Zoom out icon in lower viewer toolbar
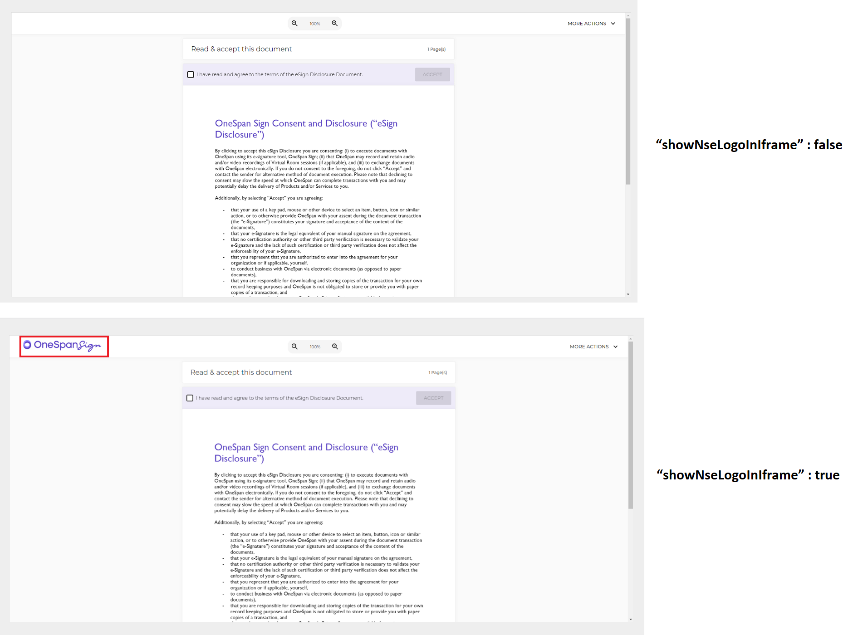Image resolution: width=853 pixels, height=635 pixels. click(x=294, y=346)
